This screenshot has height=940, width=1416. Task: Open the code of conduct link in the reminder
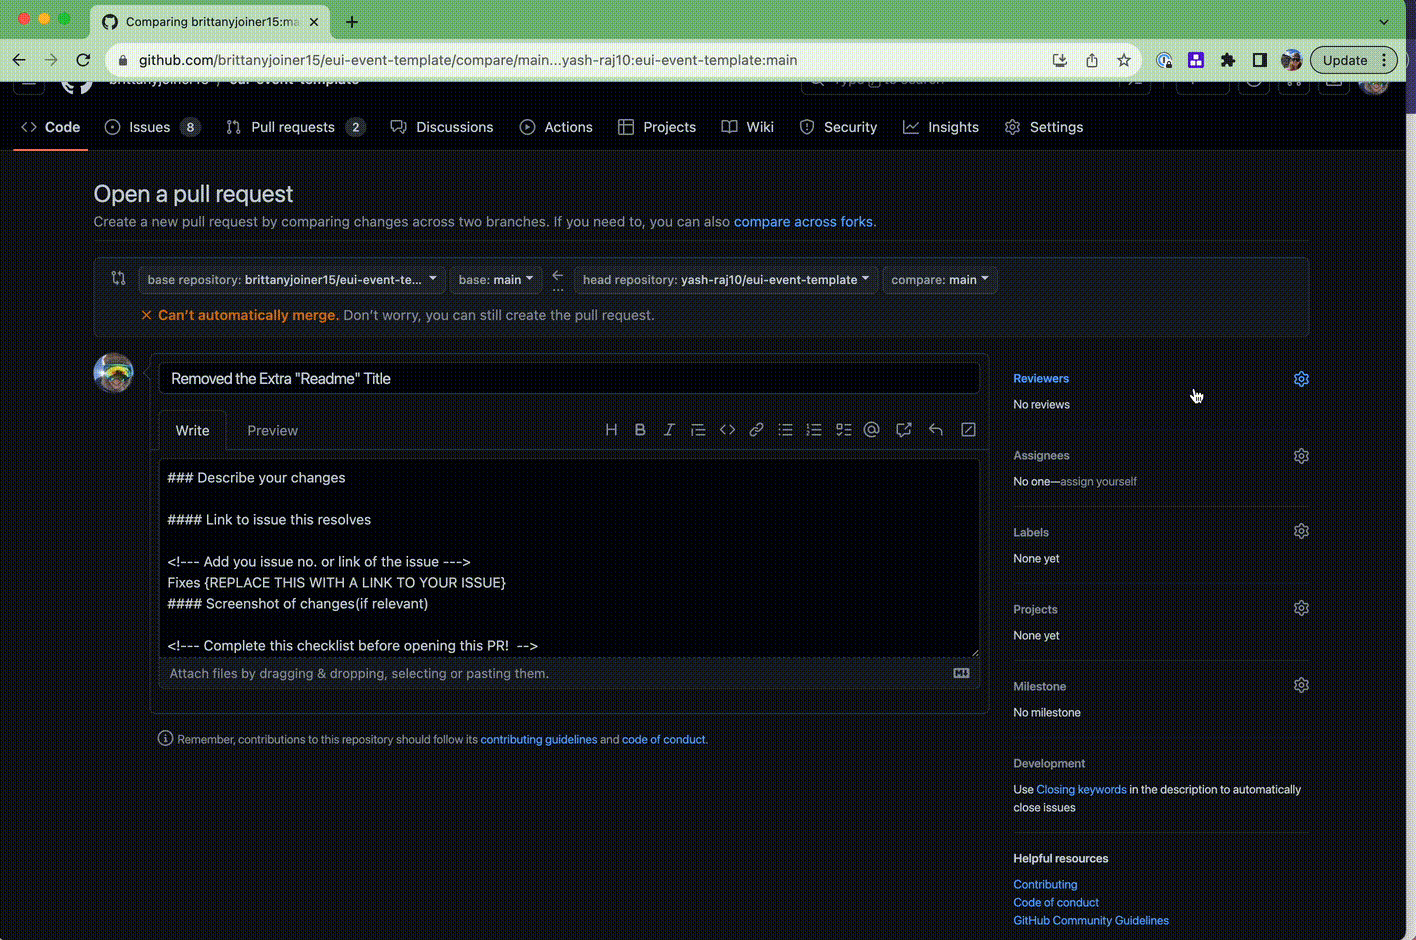click(663, 740)
